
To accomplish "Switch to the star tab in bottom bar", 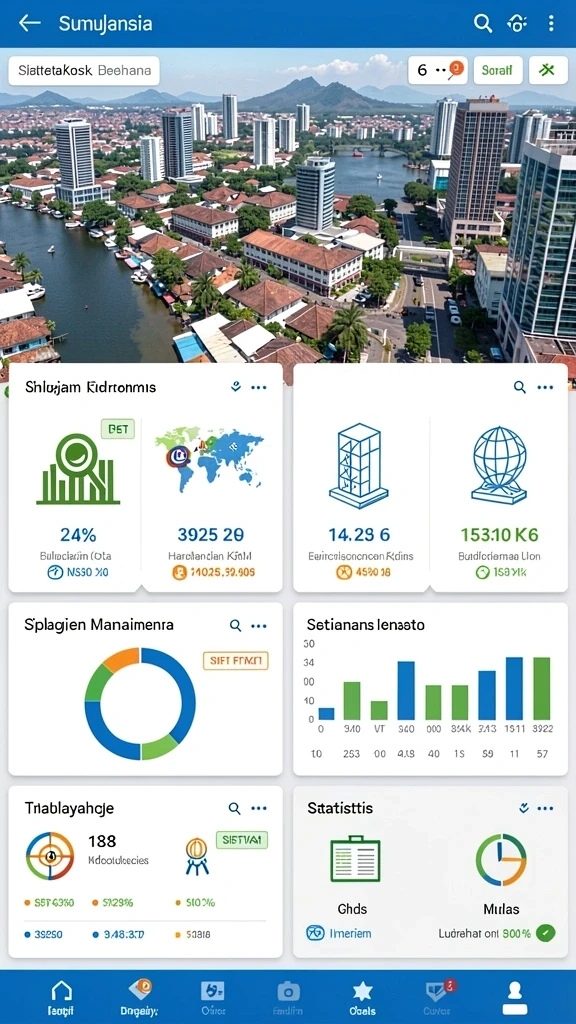I will [x=362, y=997].
